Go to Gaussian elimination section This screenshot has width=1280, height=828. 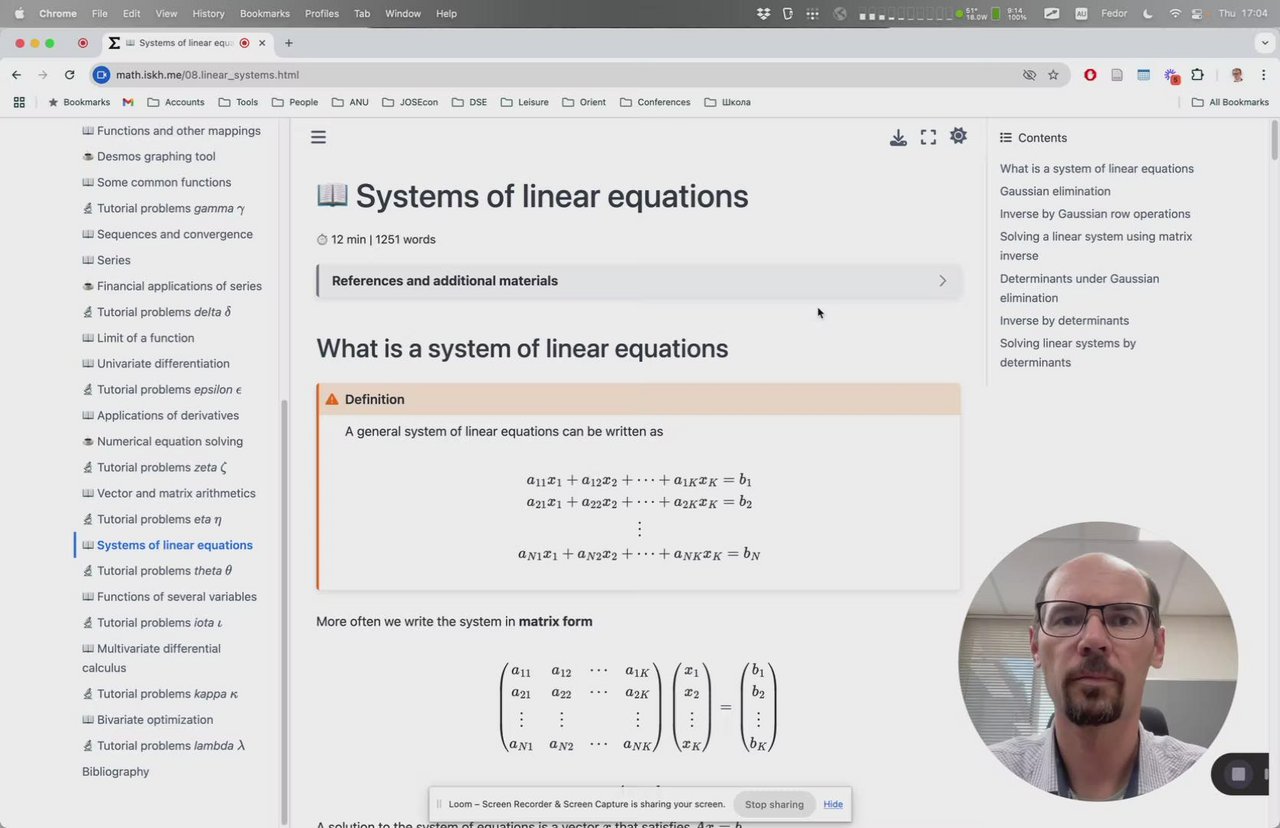click(1055, 191)
